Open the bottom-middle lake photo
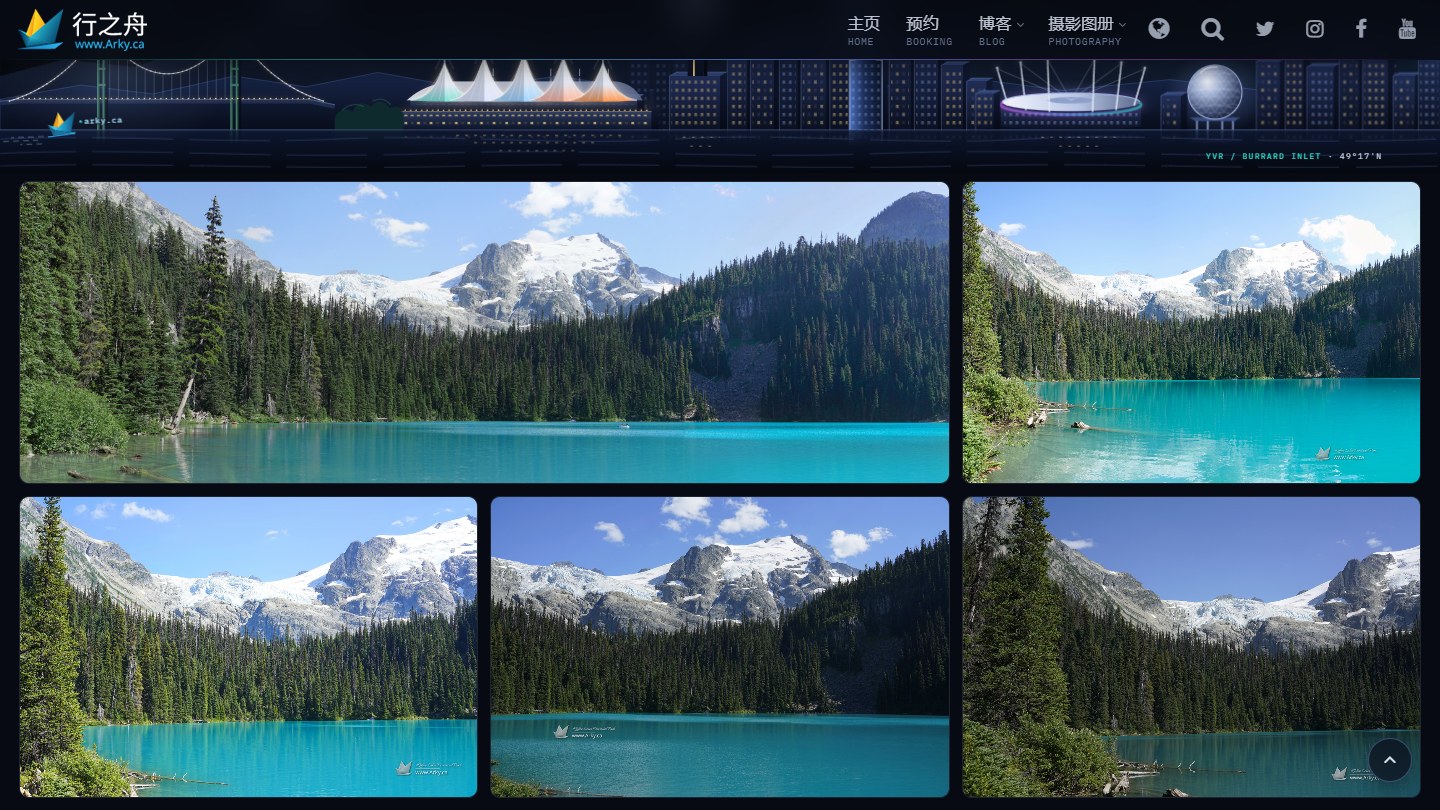The height and width of the screenshot is (810, 1440). point(720,647)
